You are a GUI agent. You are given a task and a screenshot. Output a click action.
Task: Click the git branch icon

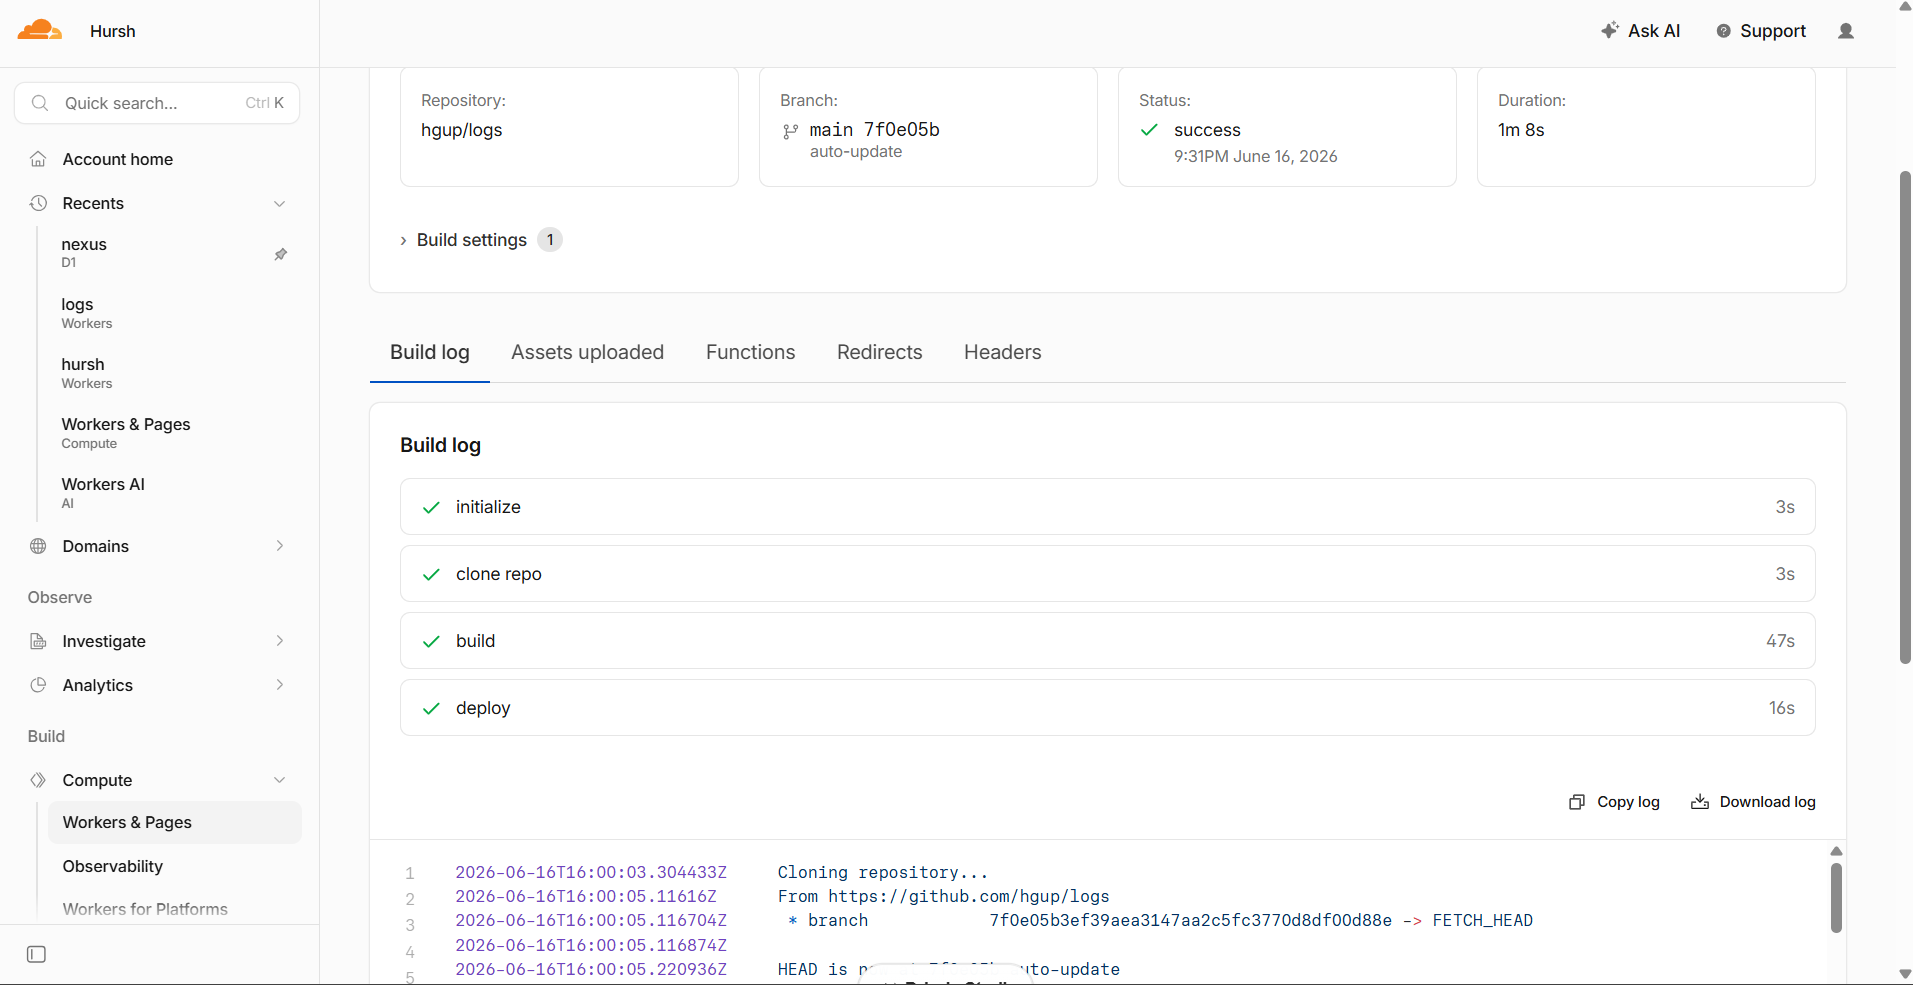(790, 131)
